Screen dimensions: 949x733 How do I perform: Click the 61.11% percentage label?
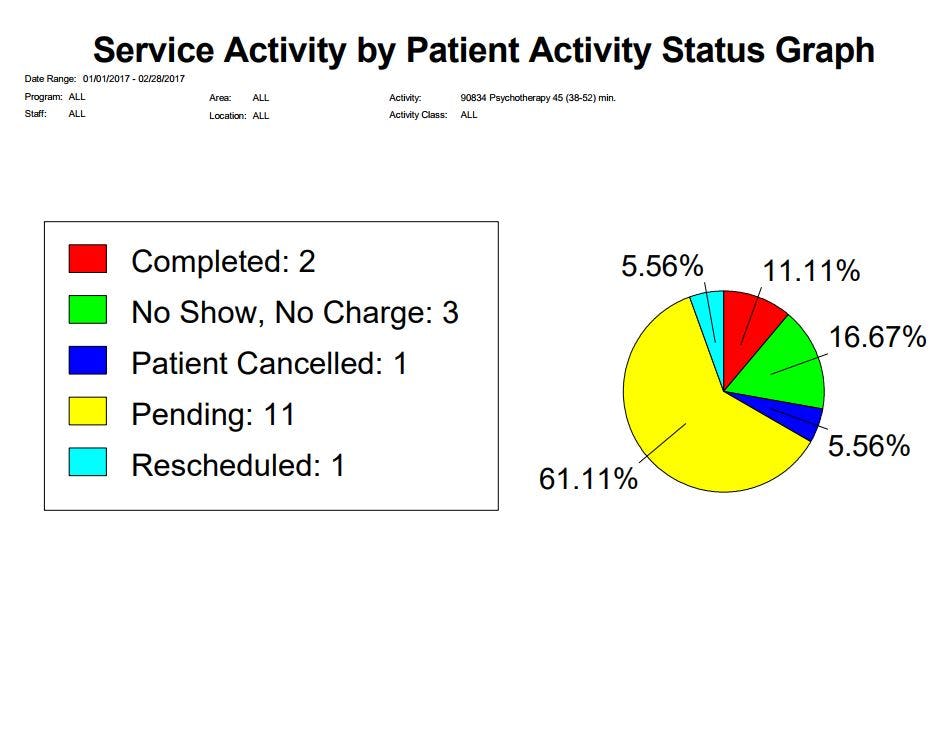588,479
